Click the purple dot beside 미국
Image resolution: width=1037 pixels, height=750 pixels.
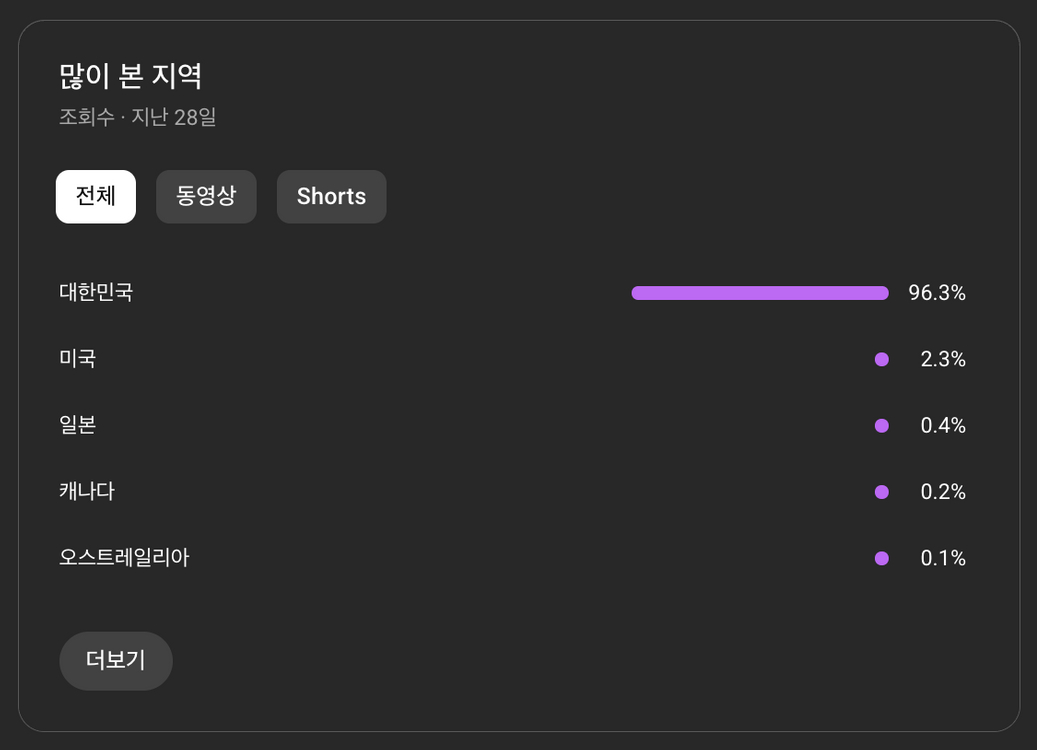(882, 358)
